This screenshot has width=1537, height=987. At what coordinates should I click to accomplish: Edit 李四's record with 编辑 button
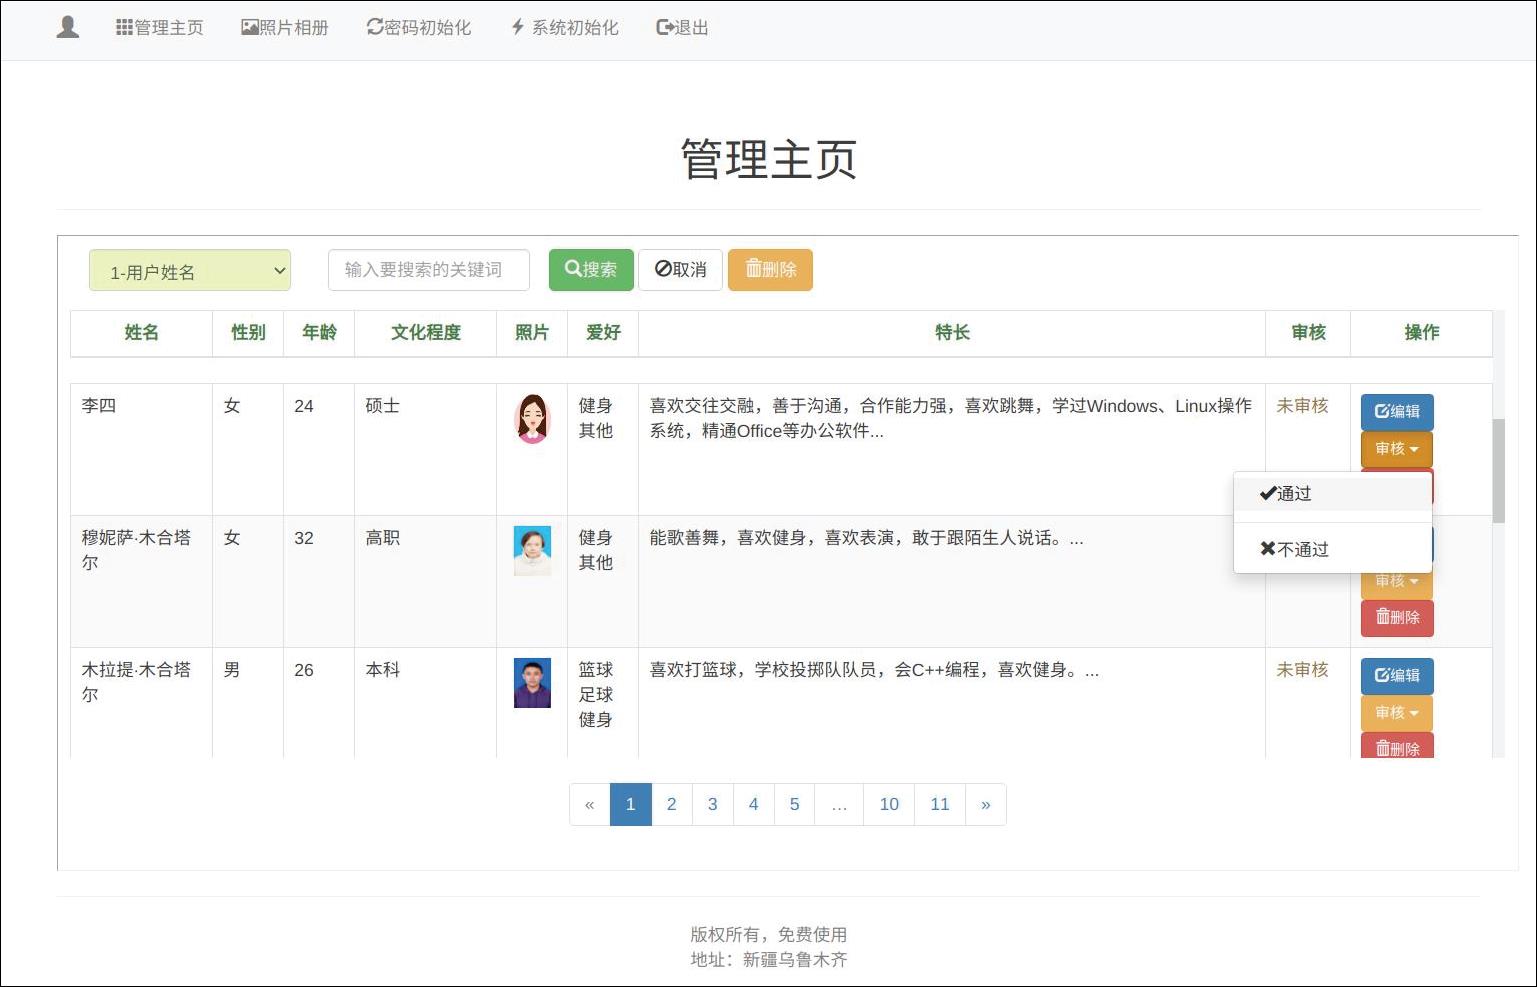coord(1397,411)
